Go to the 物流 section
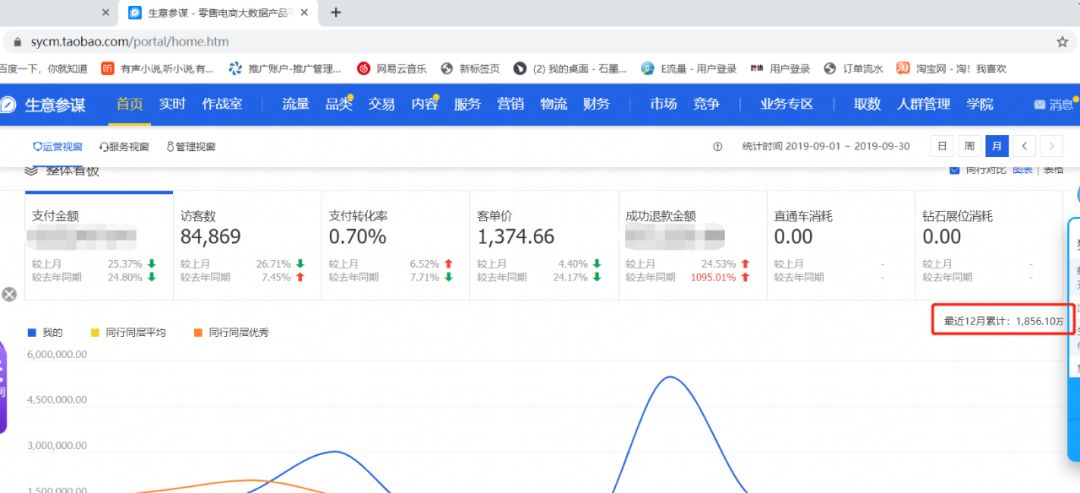 [x=553, y=105]
